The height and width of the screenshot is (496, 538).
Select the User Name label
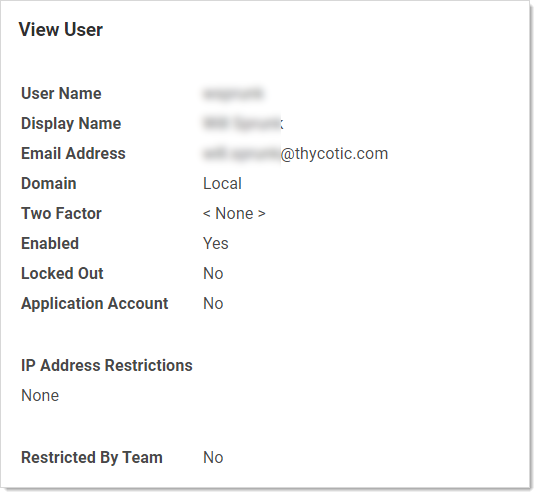61,93
